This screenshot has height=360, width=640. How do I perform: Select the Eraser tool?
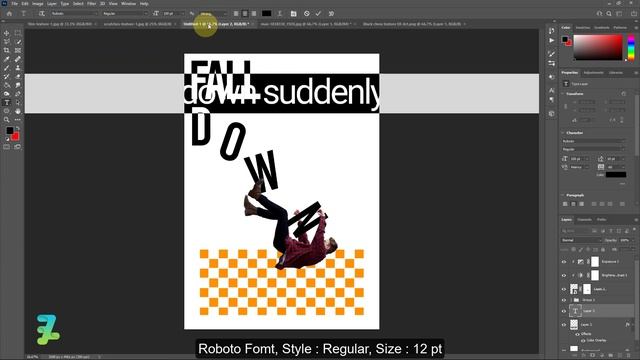coord(18,76)
